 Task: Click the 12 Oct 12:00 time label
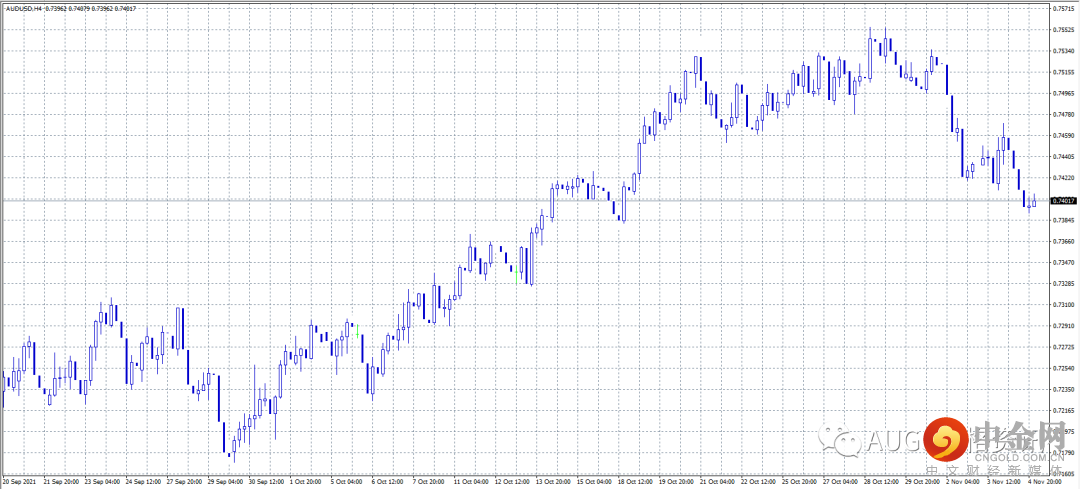[512, 481]
